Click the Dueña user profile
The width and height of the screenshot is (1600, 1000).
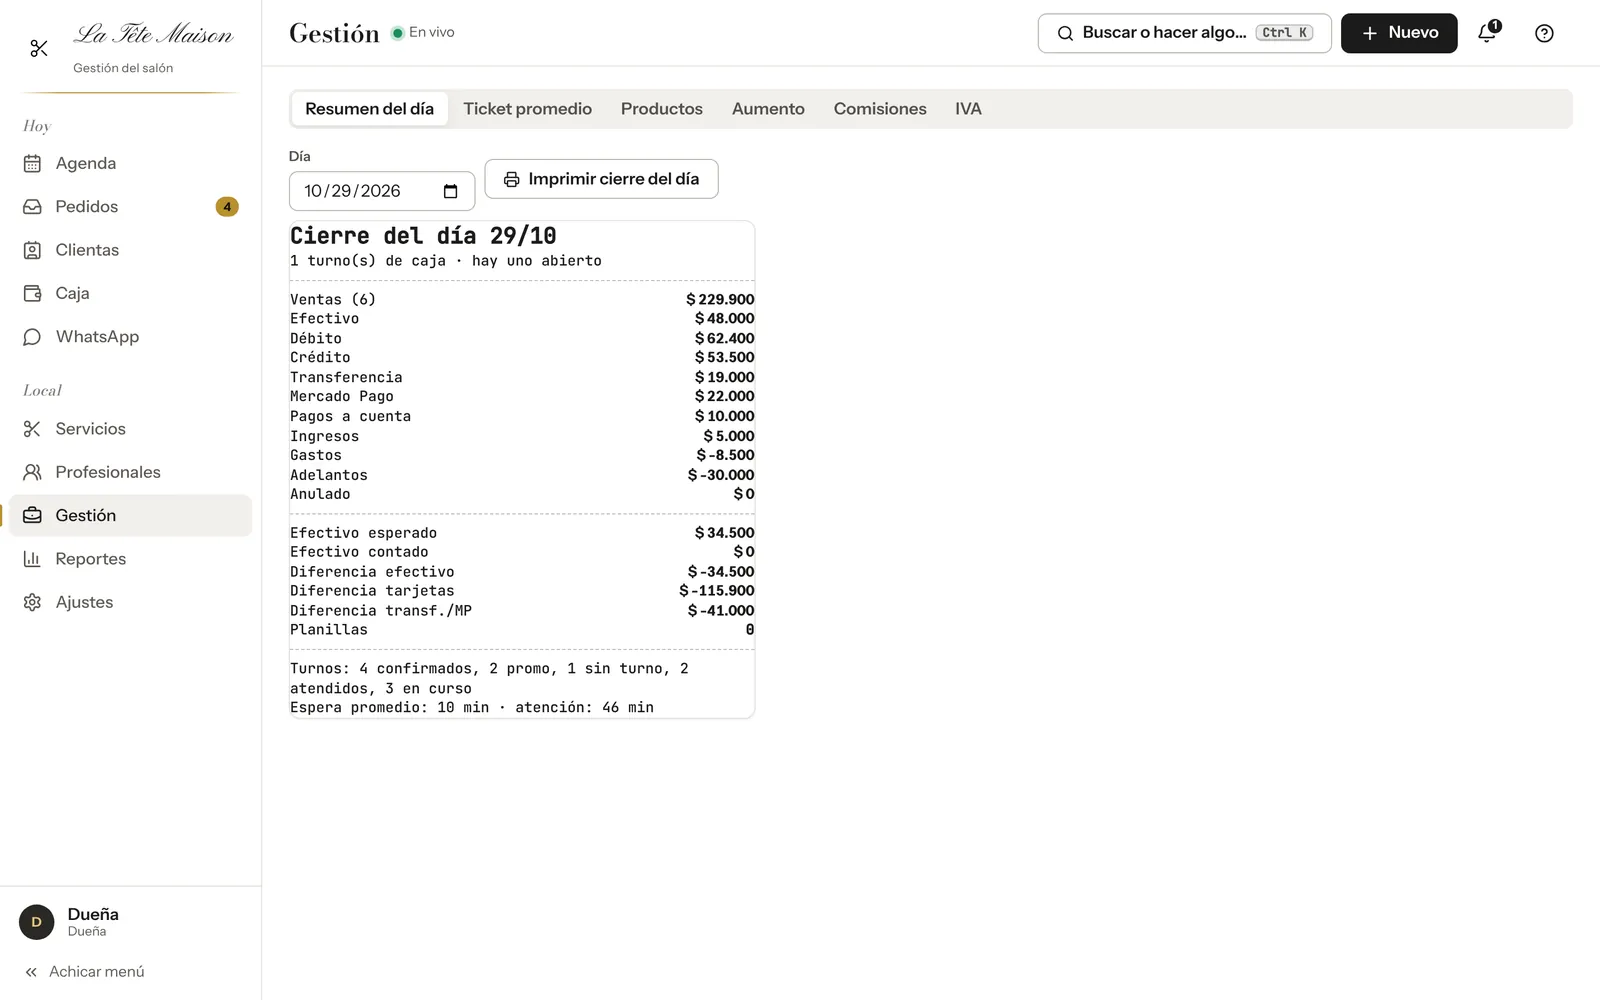tap(130, 921)
